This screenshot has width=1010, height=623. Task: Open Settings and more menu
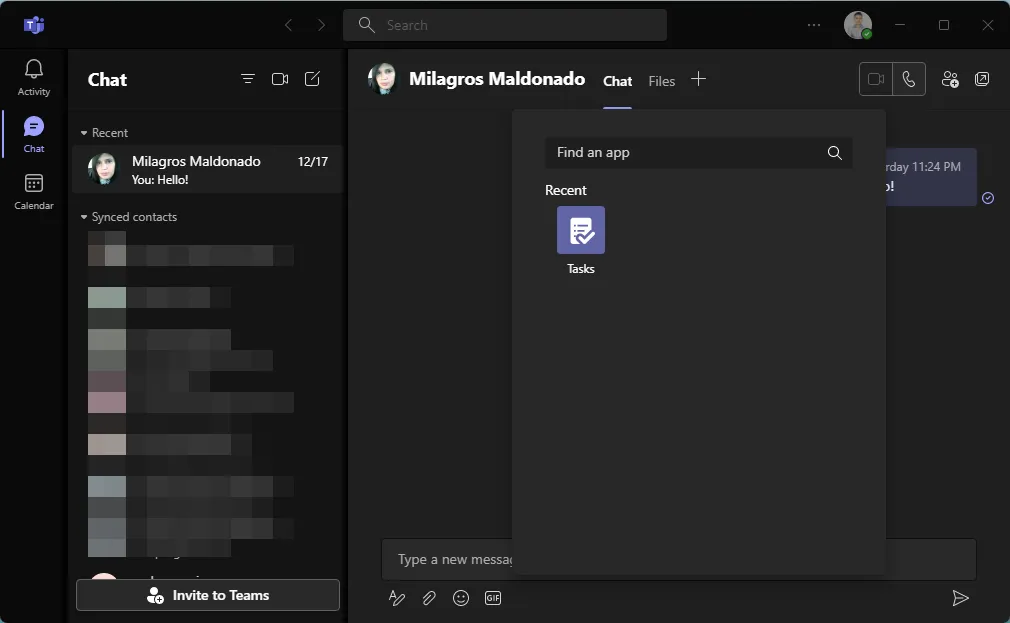[814, 25]
